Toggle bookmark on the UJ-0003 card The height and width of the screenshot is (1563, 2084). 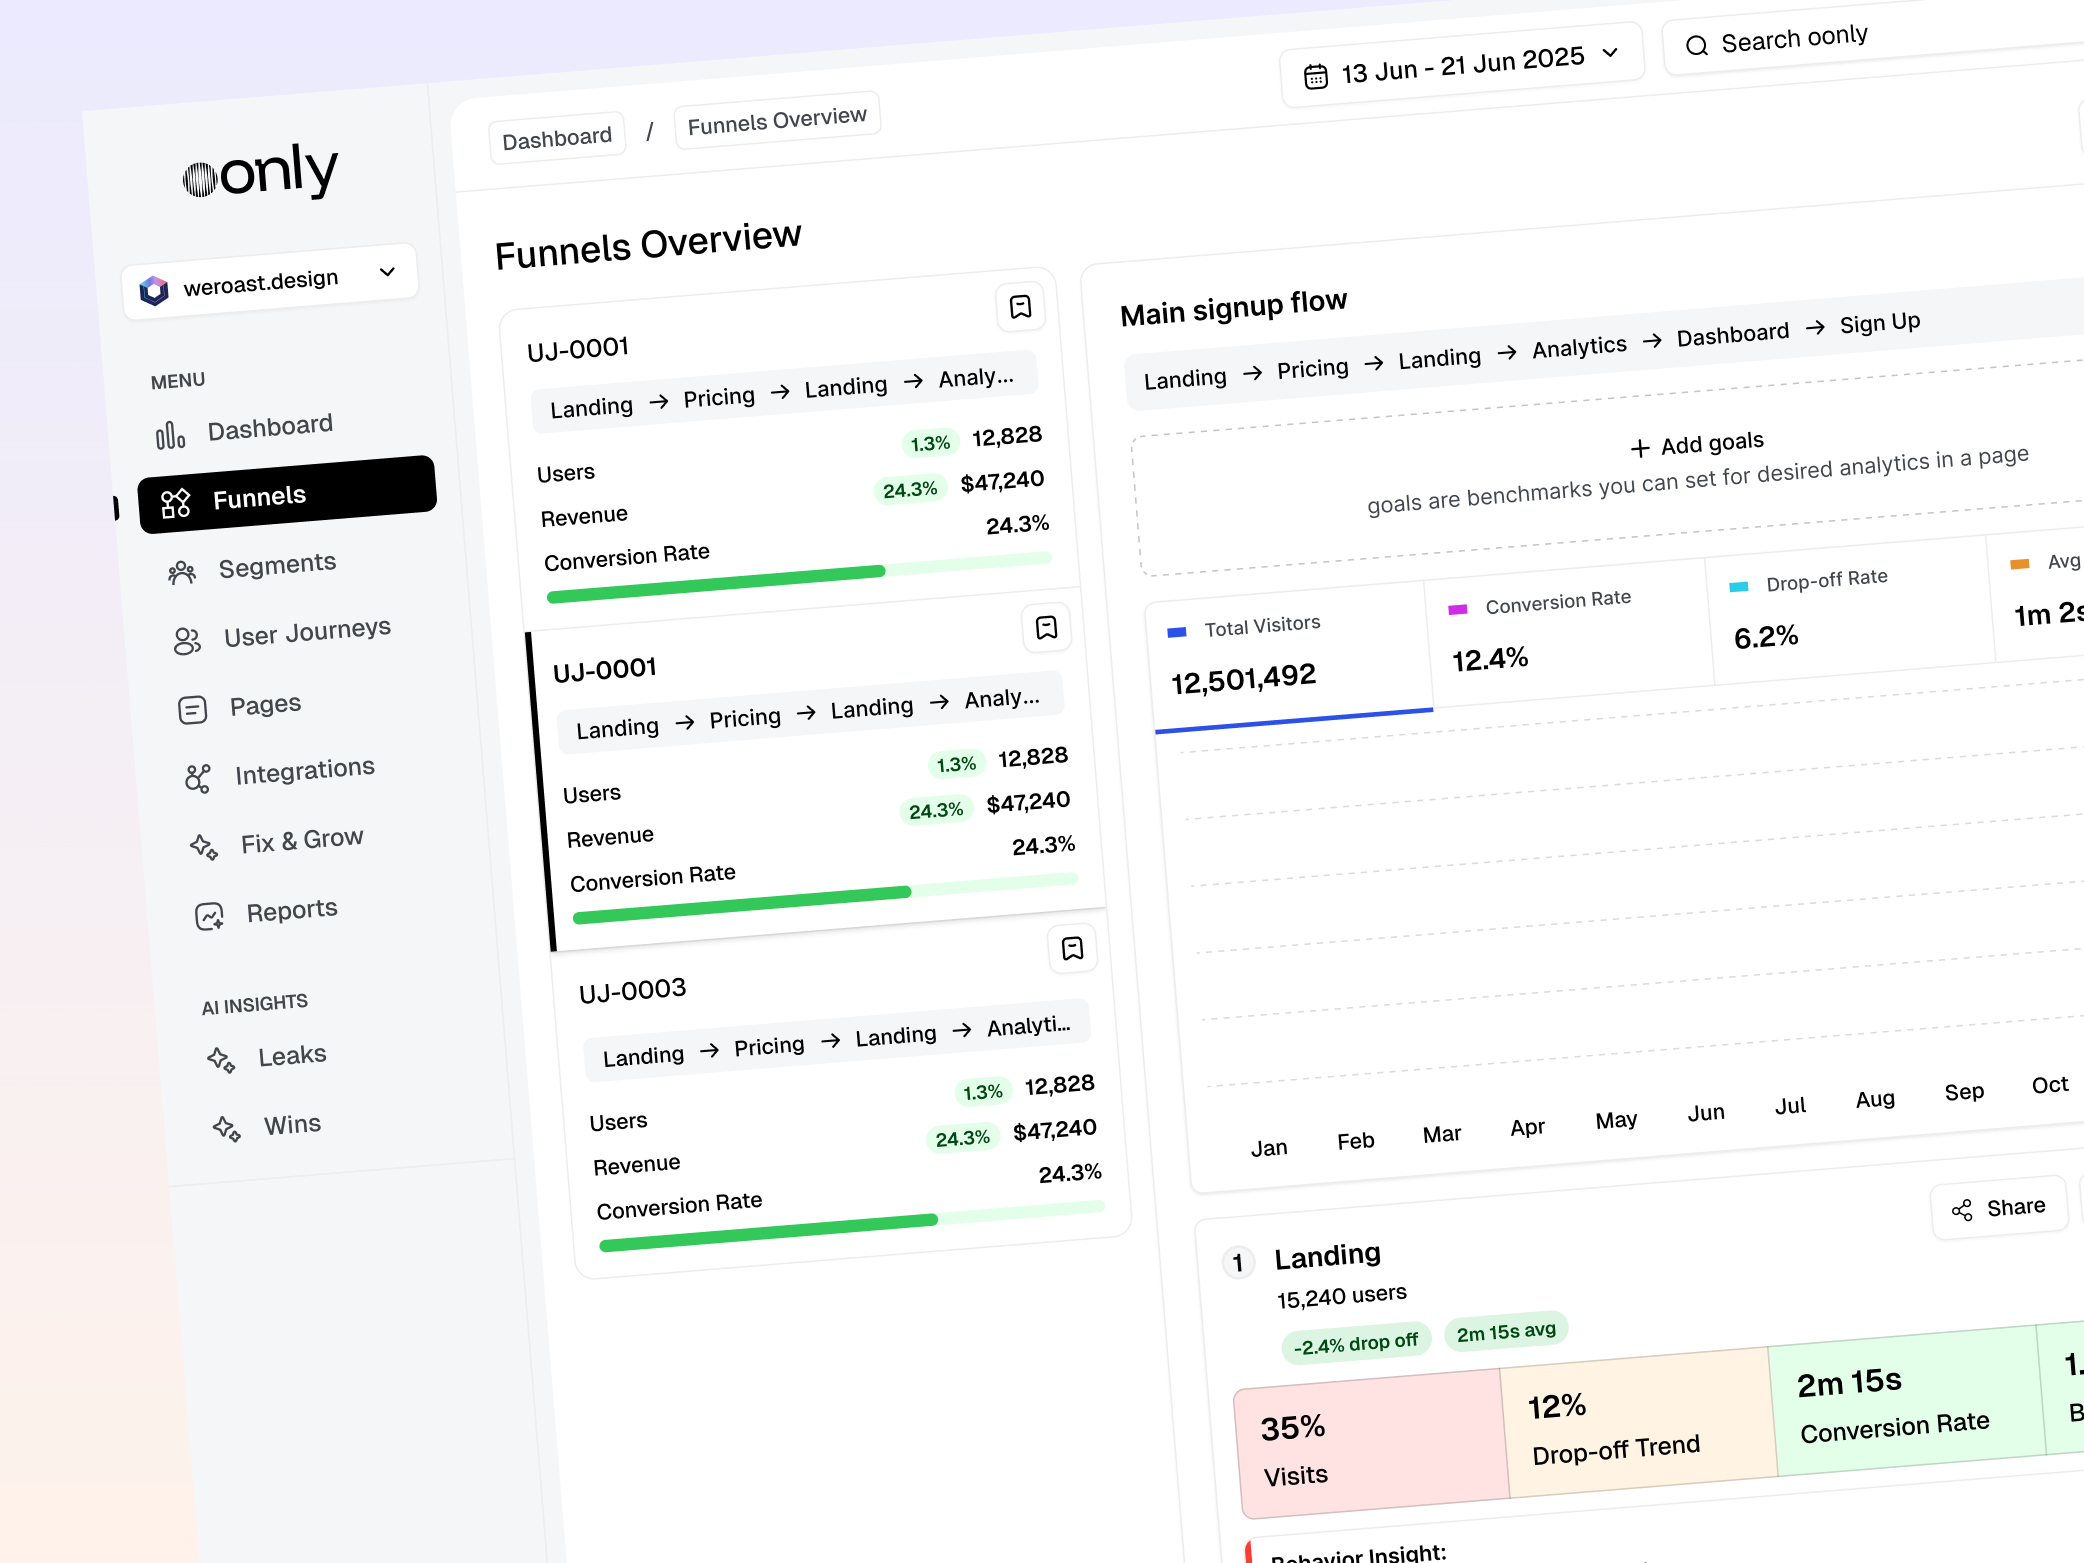(1072, 949)
